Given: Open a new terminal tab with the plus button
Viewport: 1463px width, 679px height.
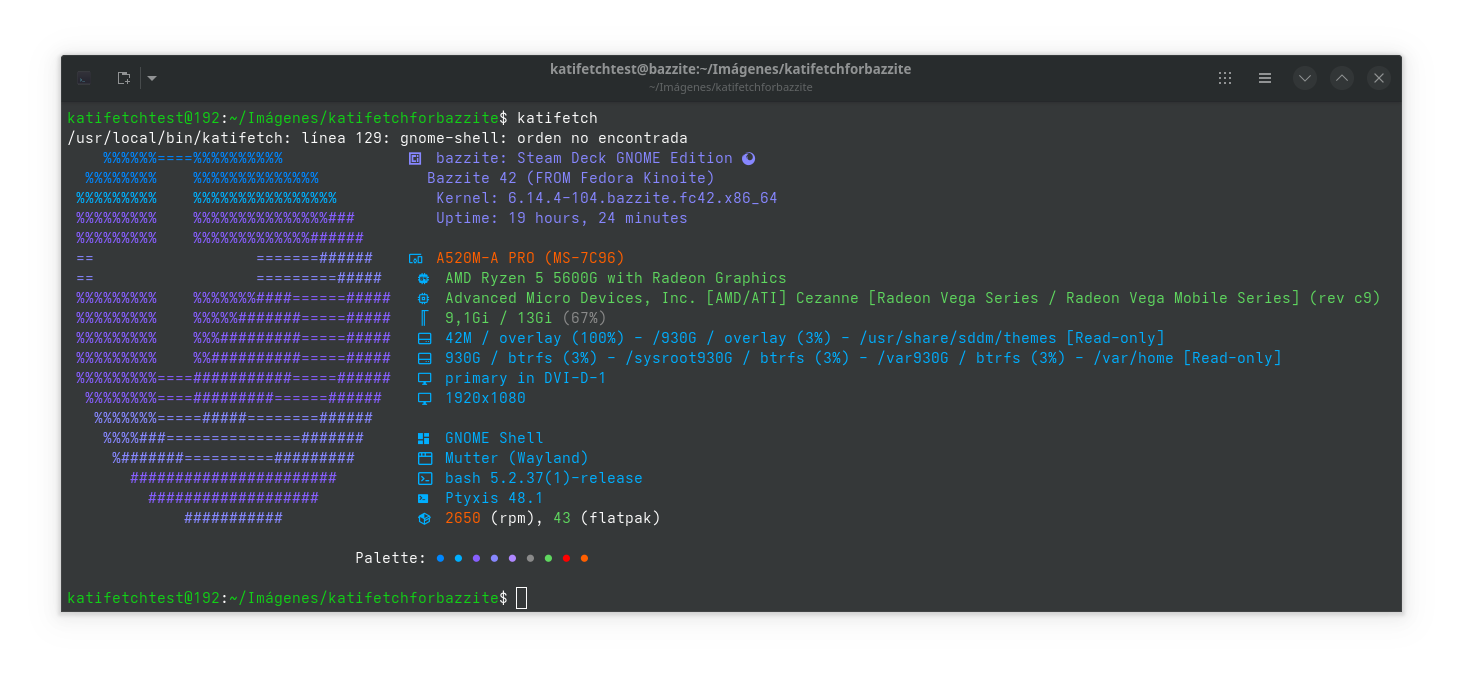Looking at the screenshot, I should pyautogui.click(x=122, y=77).
